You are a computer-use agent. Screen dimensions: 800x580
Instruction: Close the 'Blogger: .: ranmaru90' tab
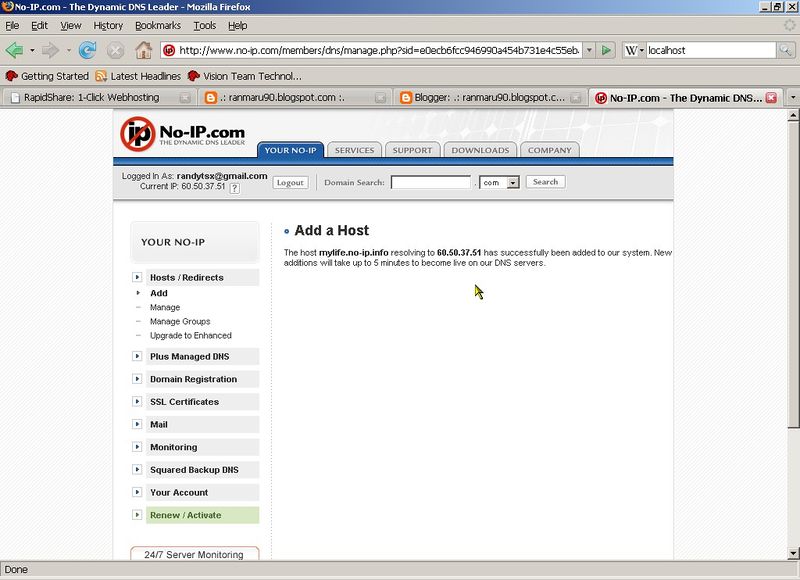point(576,98)
